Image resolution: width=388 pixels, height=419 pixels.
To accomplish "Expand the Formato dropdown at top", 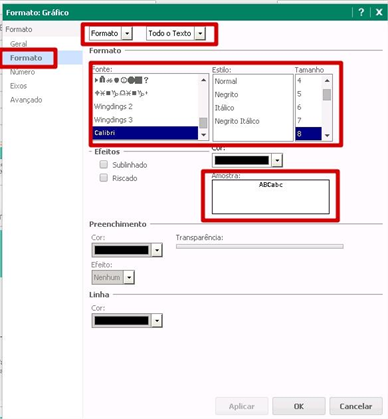I will tap(127, 33).
